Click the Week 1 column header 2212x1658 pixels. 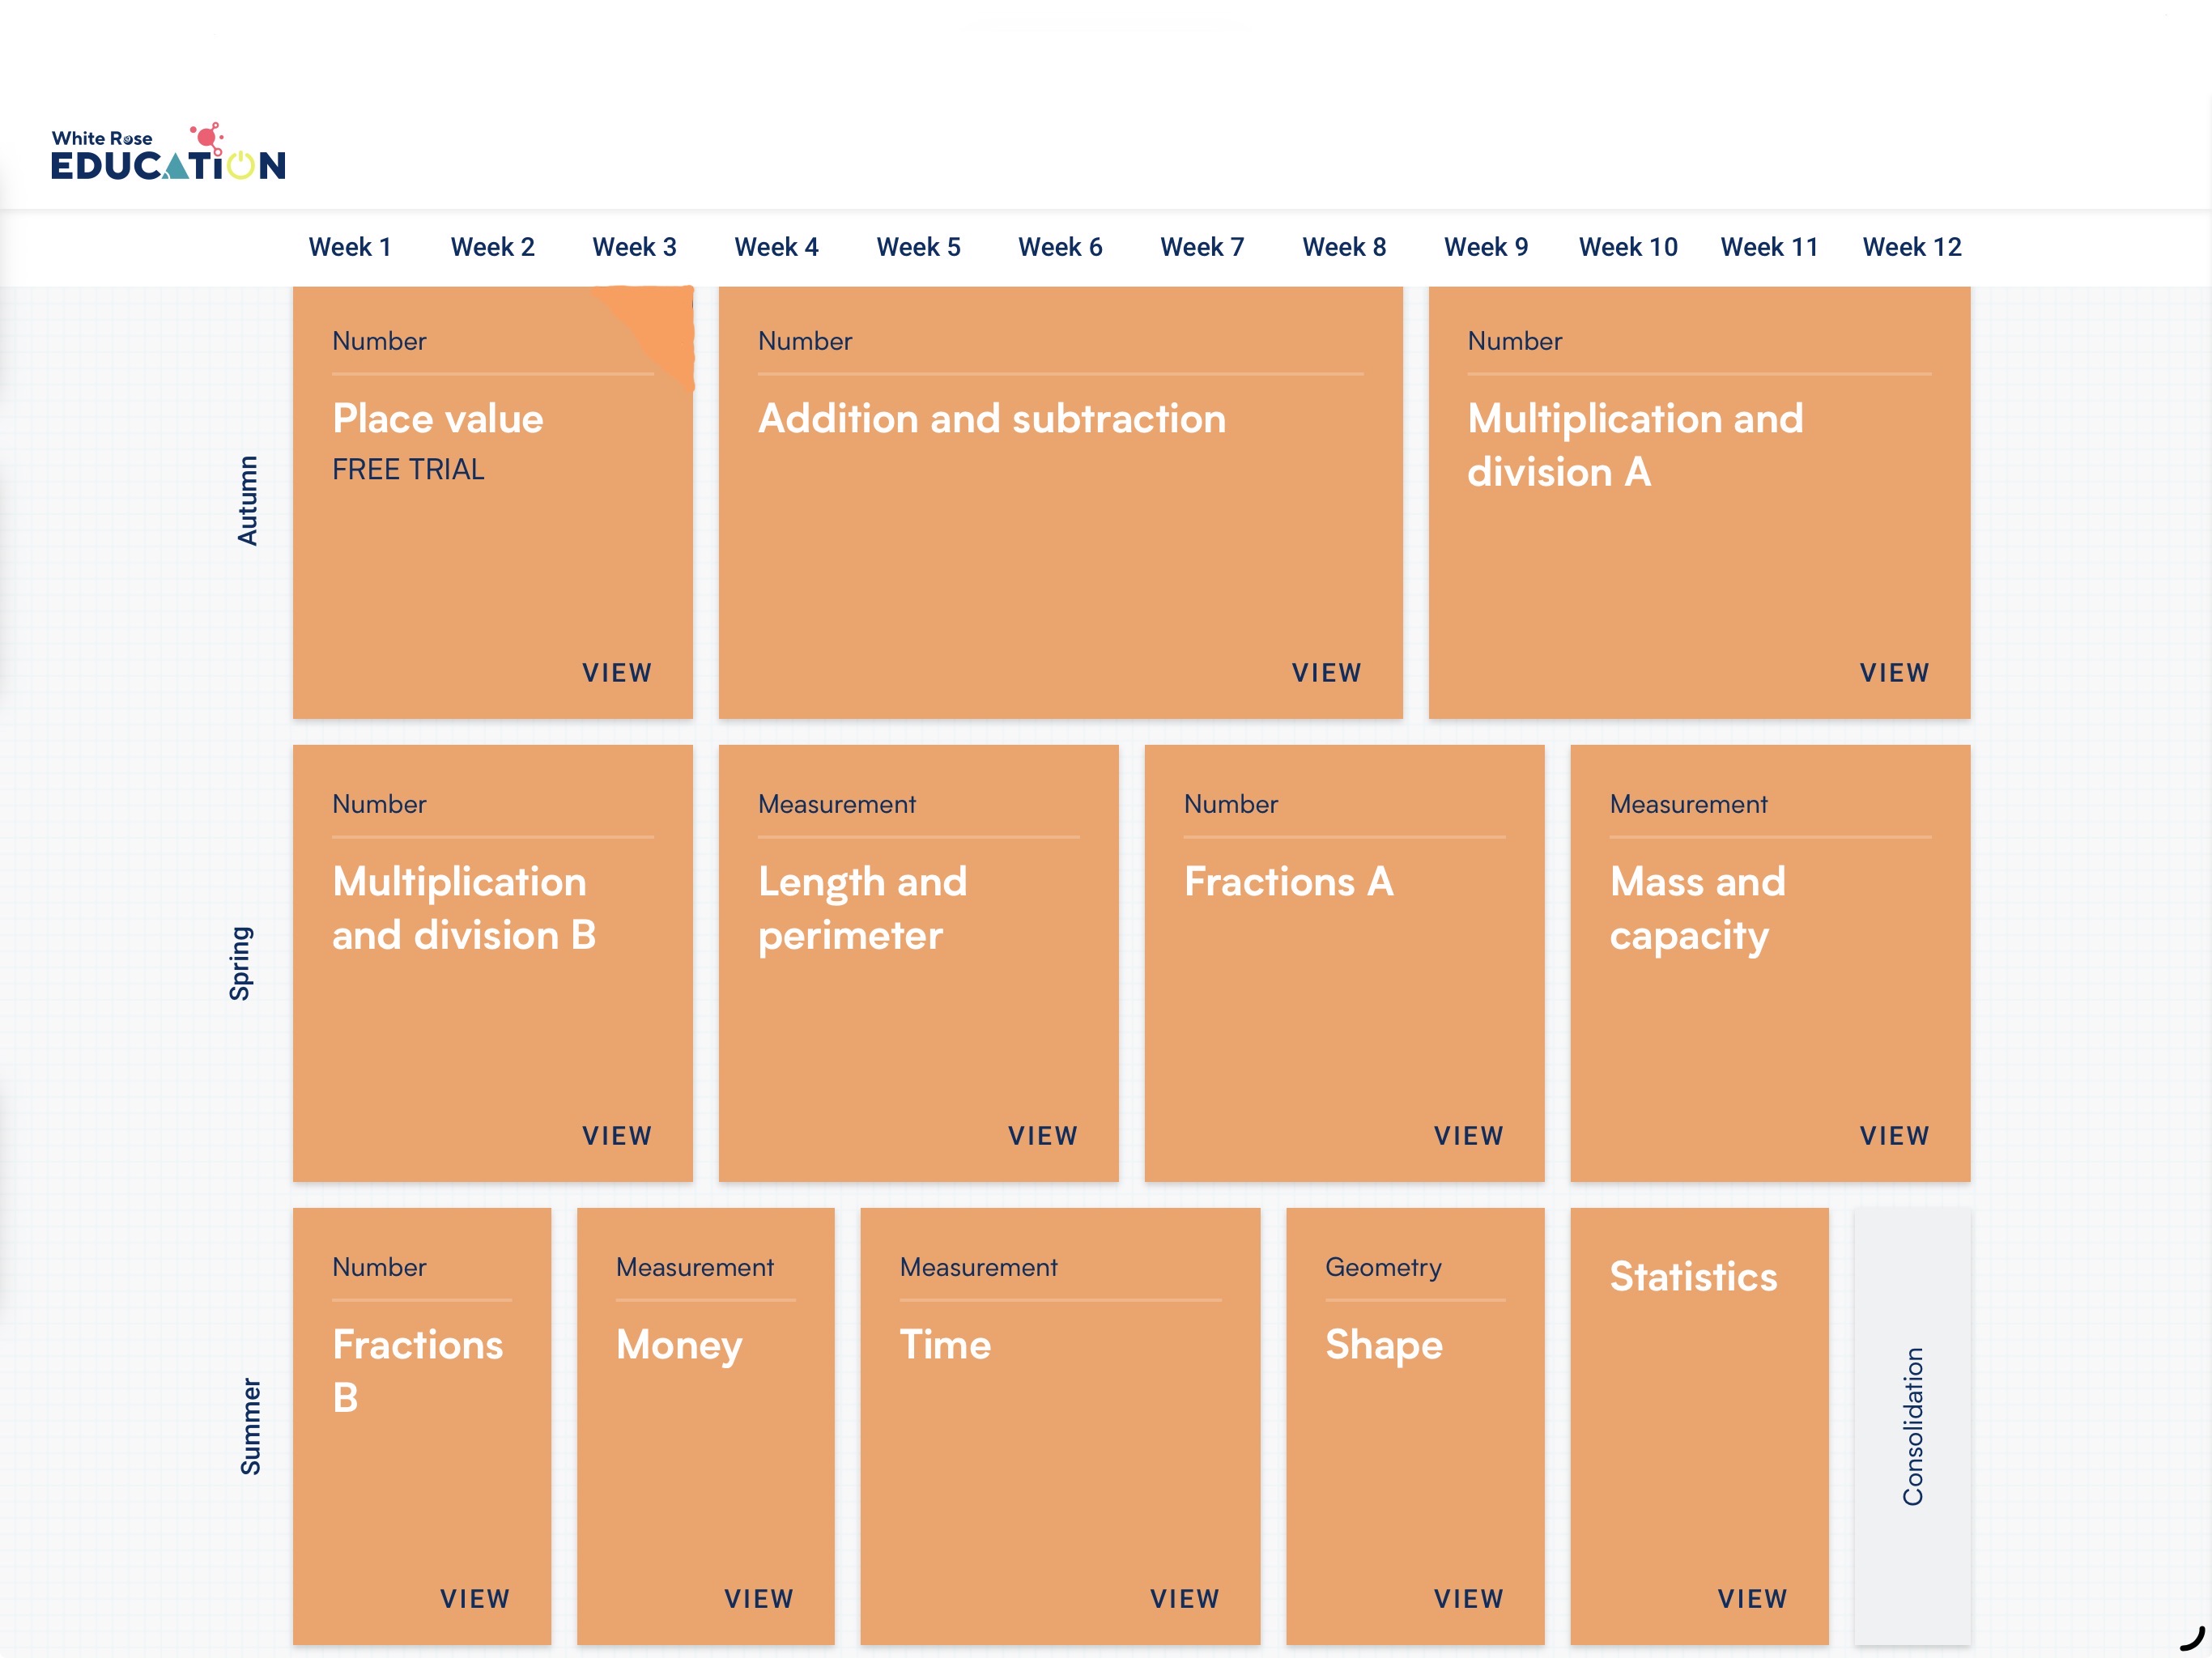(349, 247)
